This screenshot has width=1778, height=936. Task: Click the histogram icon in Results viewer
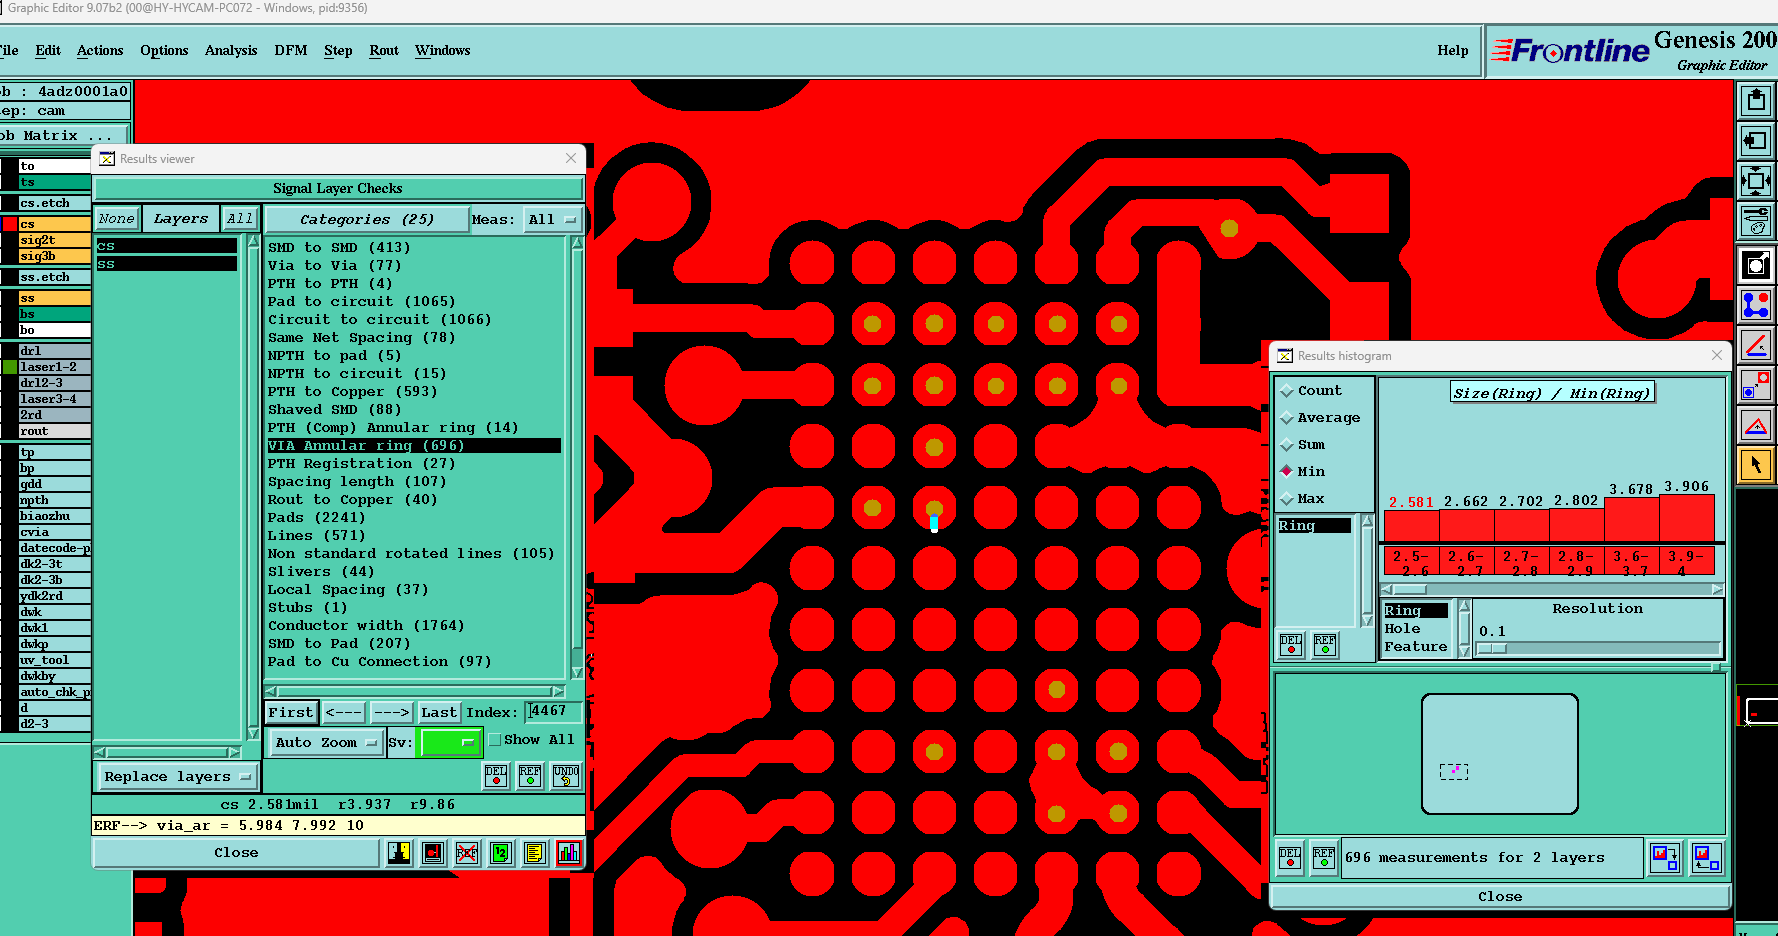tap(569, 853)
